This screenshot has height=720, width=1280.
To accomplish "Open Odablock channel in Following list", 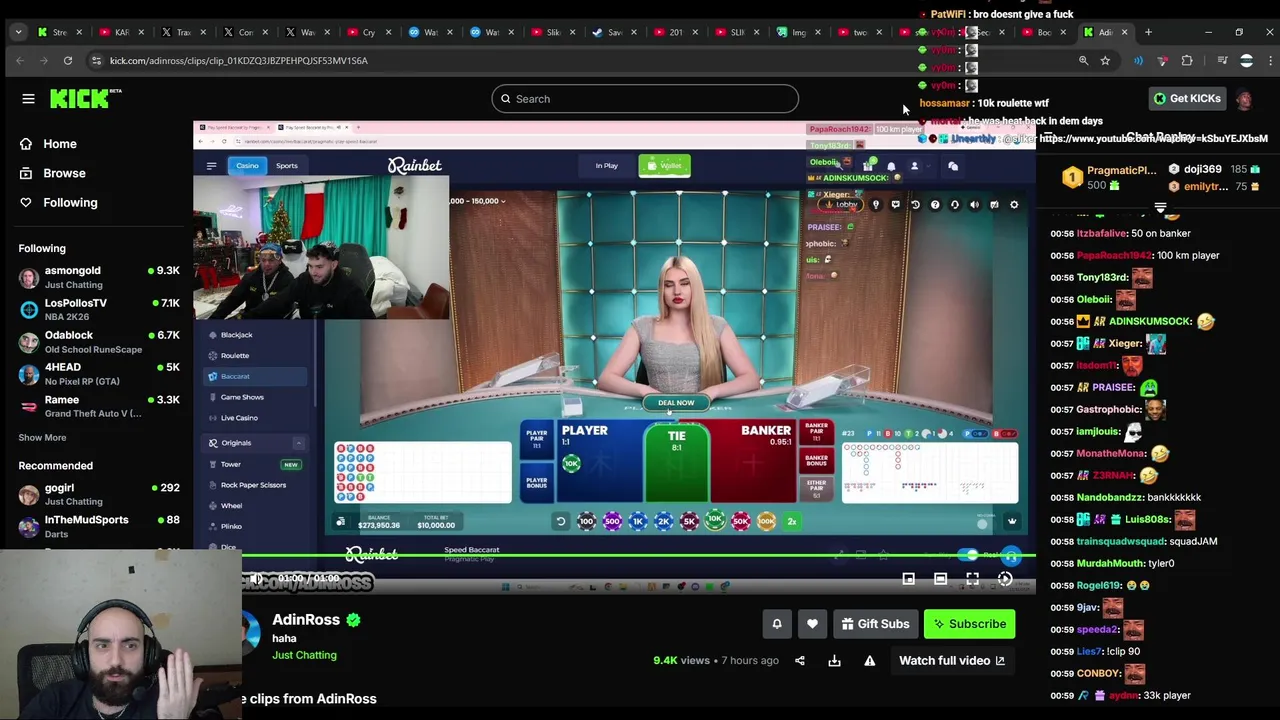I will click(98, 341).
